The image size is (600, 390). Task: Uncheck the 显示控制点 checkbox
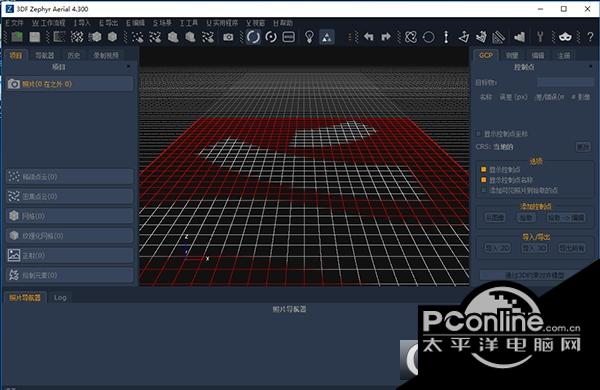[x=484, y=170]
